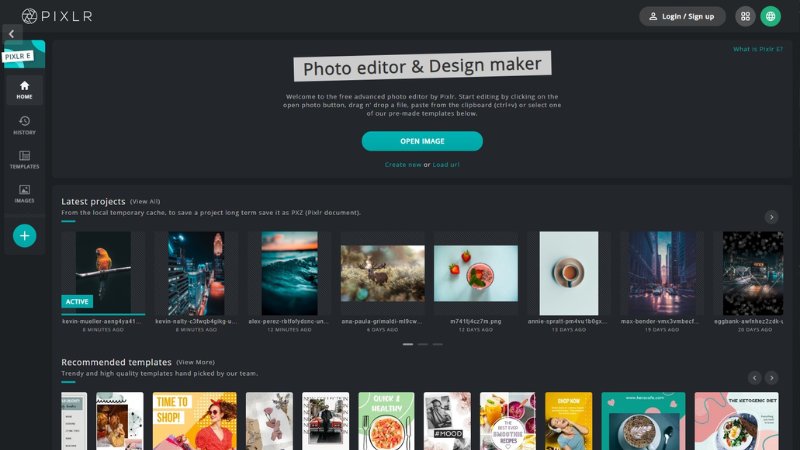
Task: Open the Home section in the sidebar
Action: click(24, 90)
